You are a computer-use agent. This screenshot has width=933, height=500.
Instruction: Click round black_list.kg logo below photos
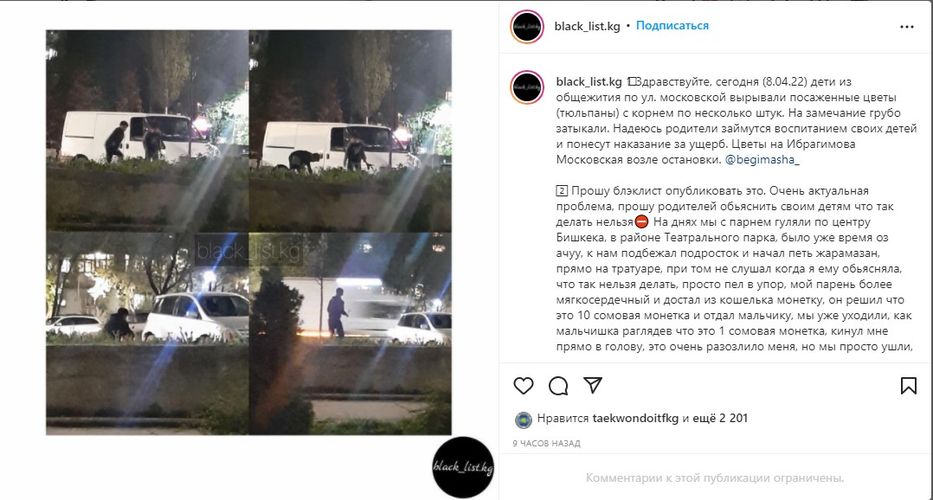(x=463, y=467)
